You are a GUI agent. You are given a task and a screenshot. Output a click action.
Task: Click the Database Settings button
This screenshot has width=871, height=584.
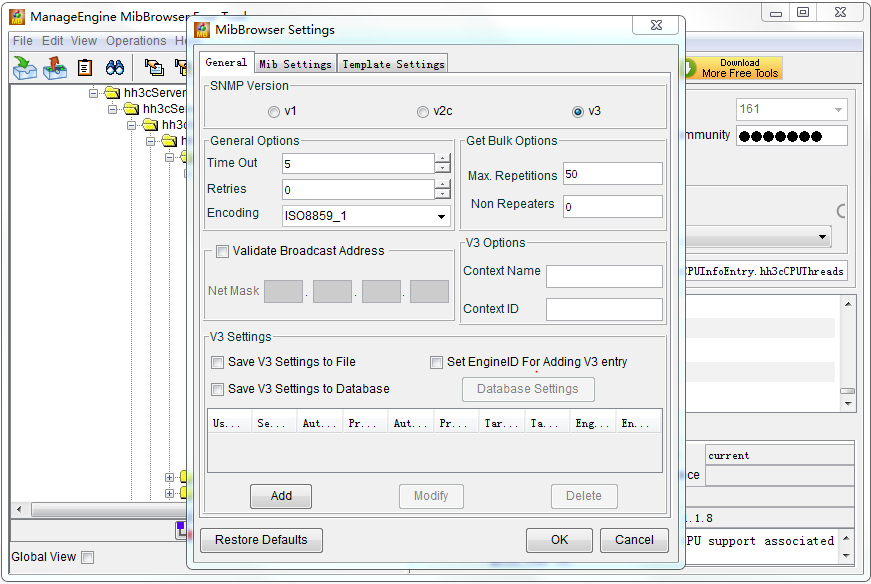coord(528,389)
